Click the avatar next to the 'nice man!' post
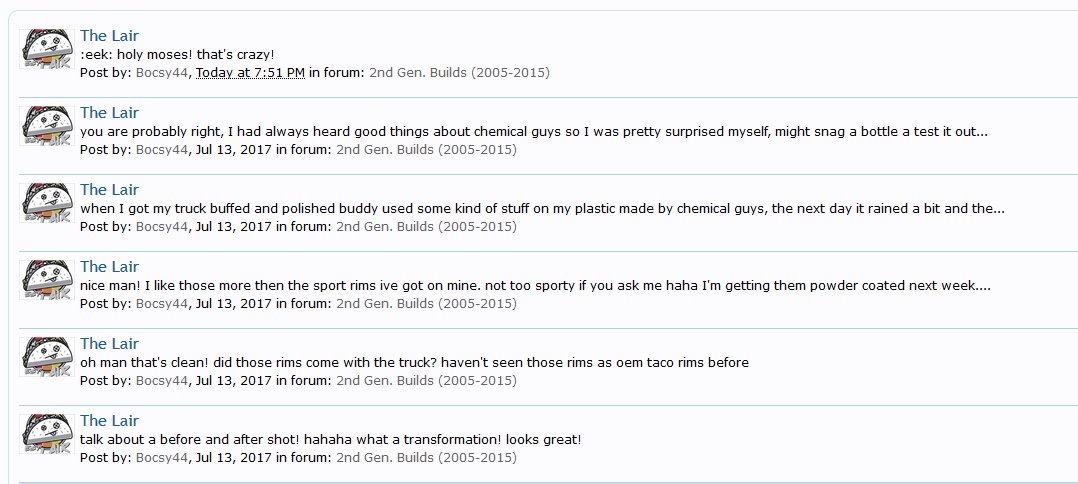1078x484 pixels. coord(47,280)
